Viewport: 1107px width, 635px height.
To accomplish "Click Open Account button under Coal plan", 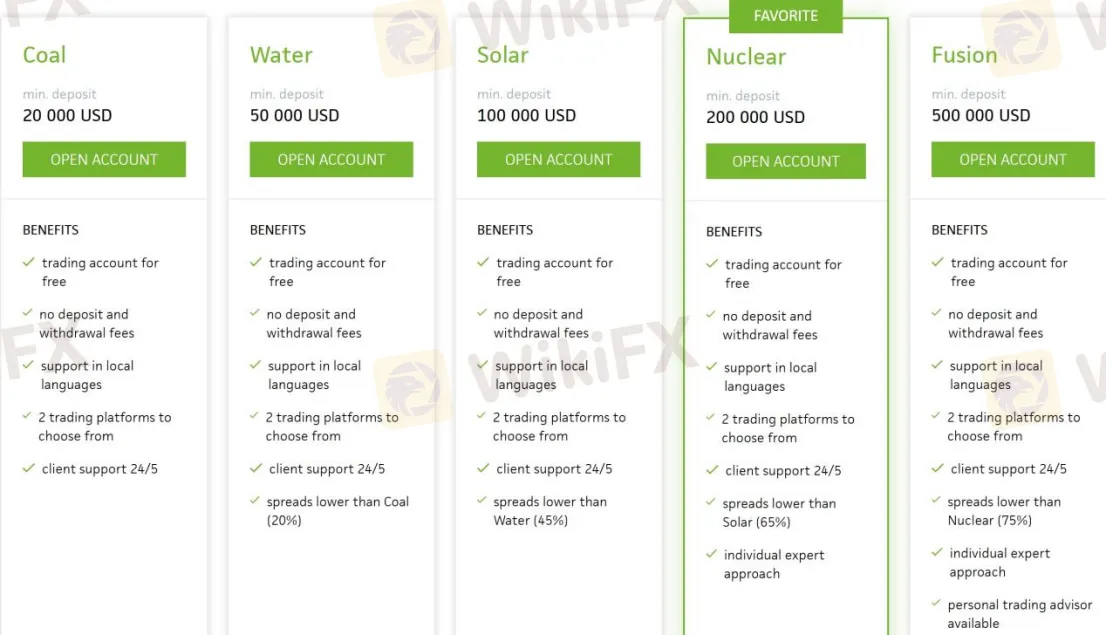I will [x=104, y=160].
